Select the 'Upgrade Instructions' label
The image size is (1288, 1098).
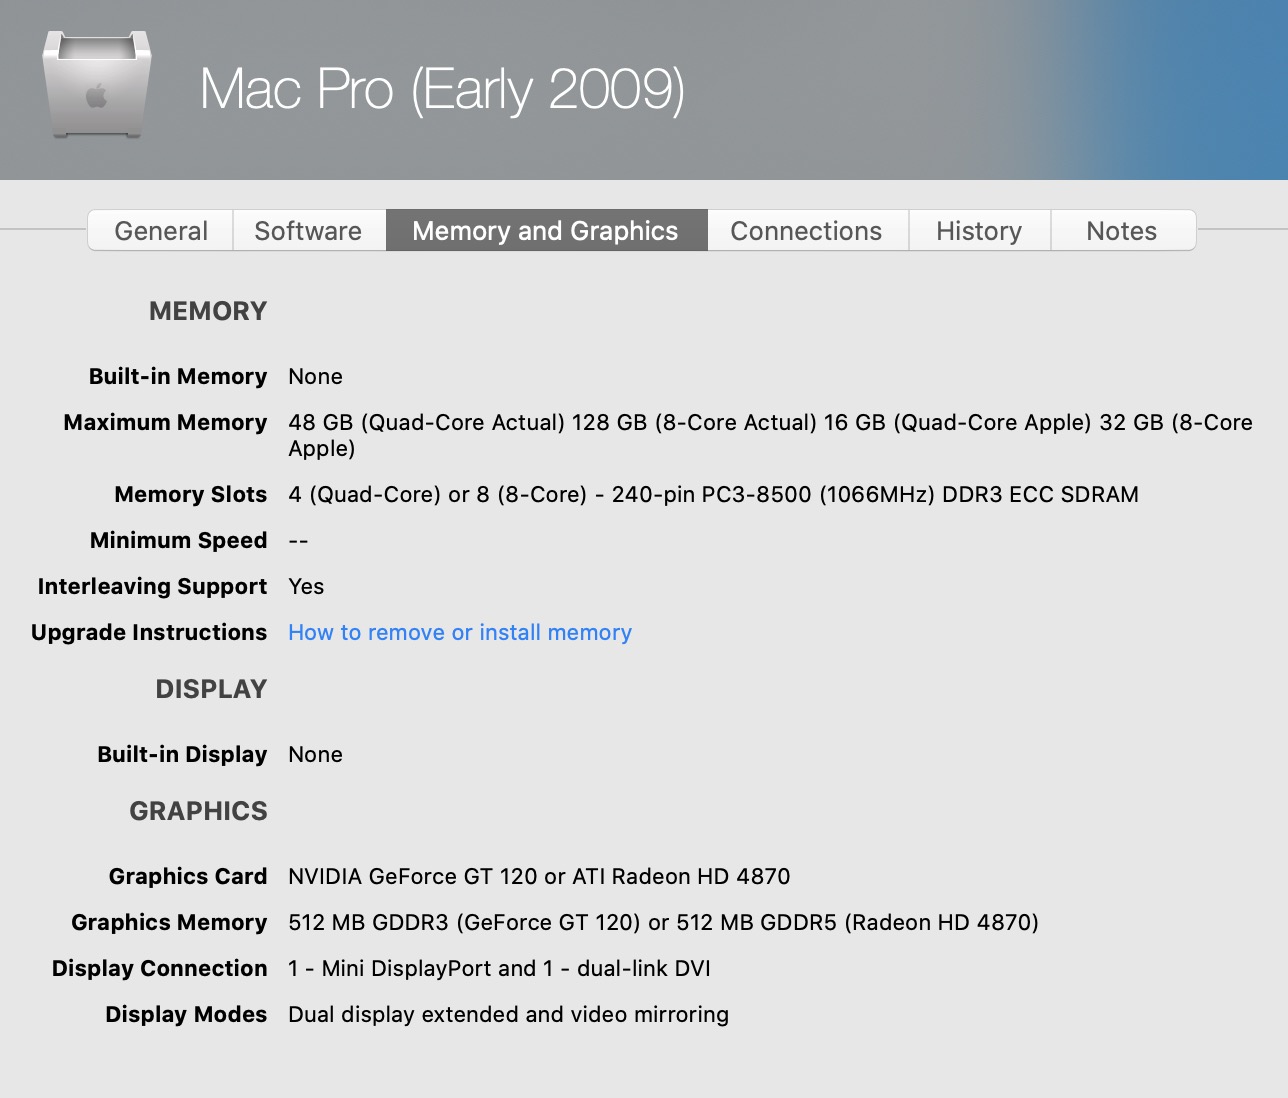(149, 632)
